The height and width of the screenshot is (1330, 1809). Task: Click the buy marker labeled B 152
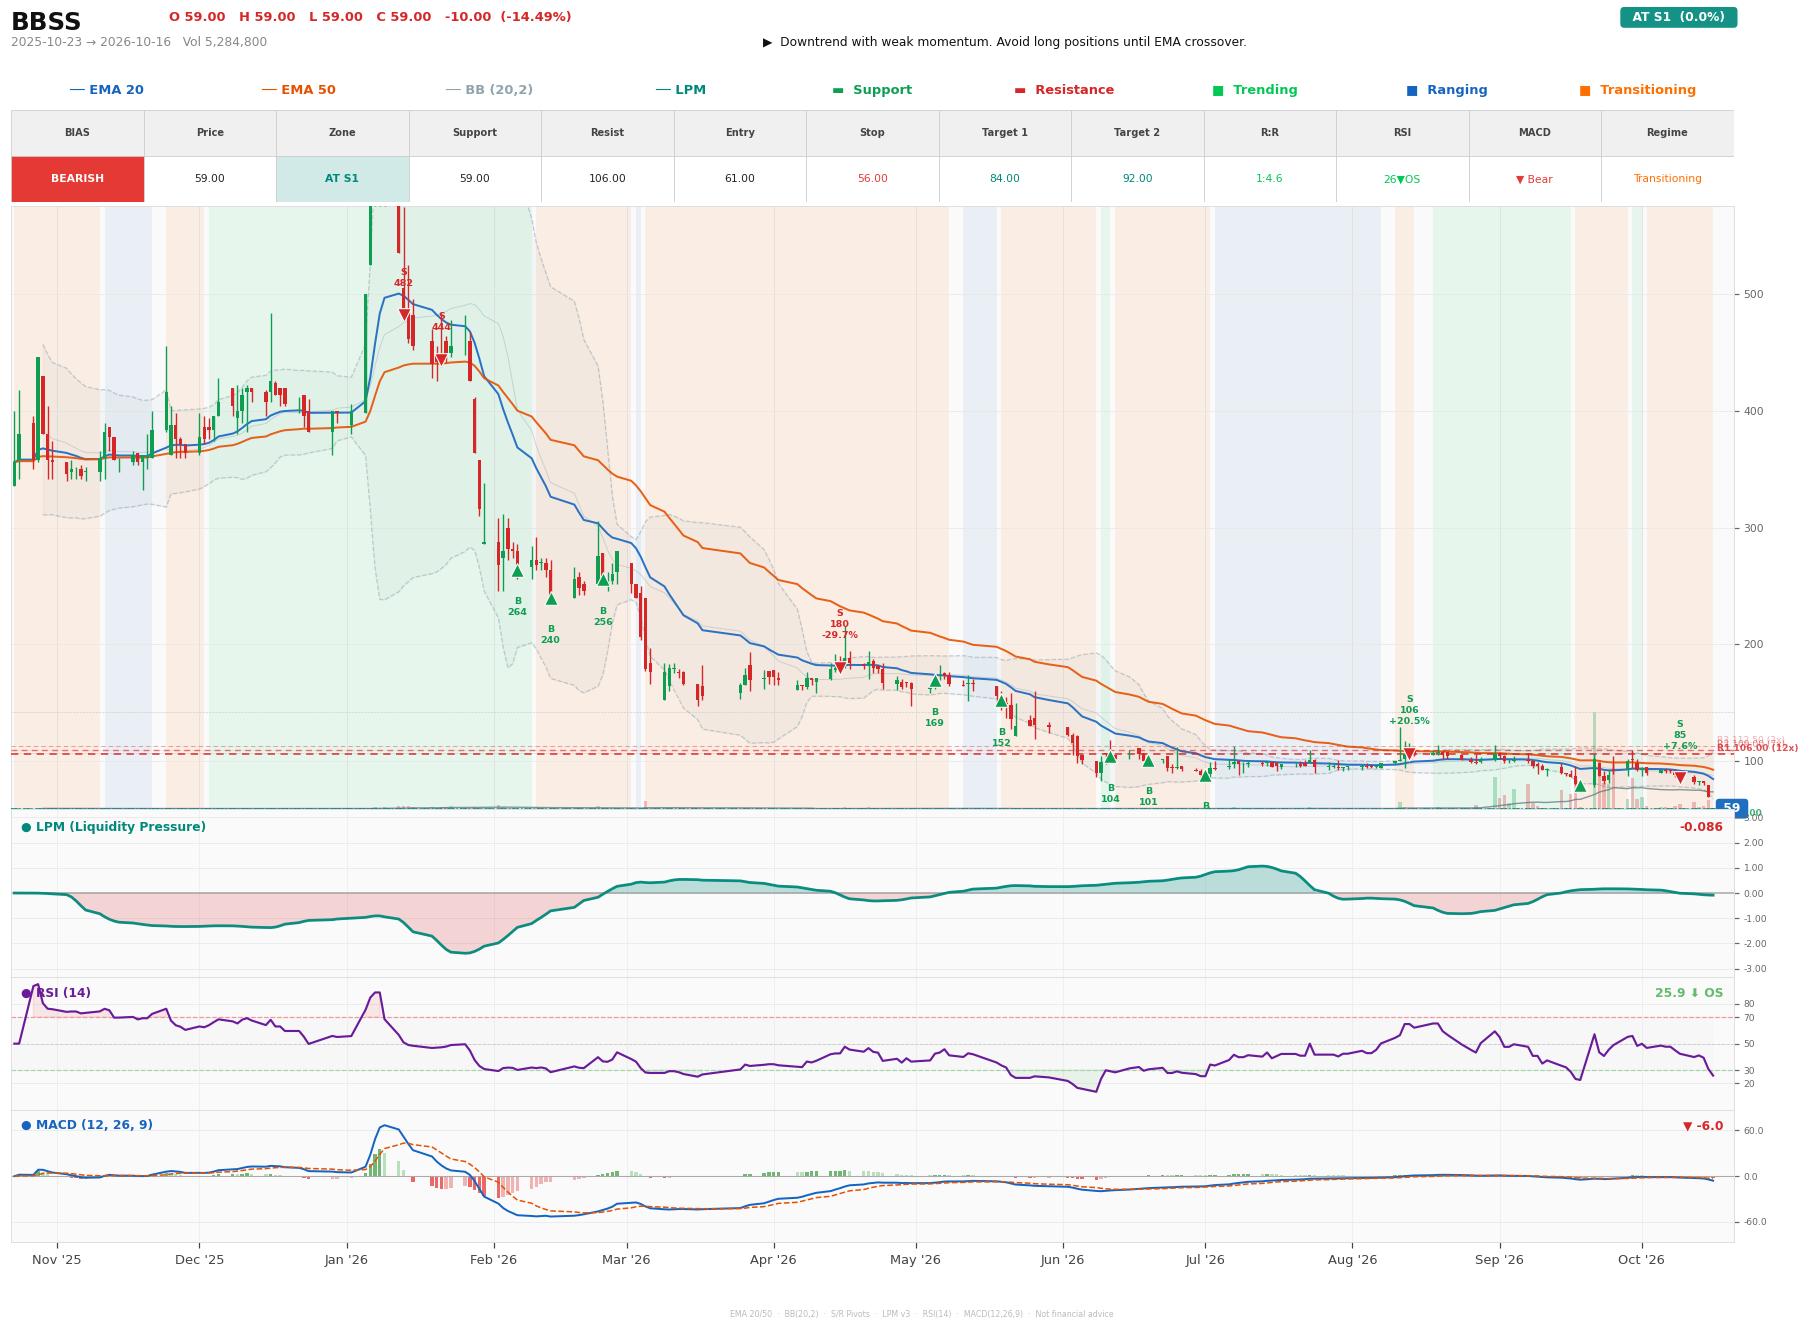click(x=1001, y=701)
